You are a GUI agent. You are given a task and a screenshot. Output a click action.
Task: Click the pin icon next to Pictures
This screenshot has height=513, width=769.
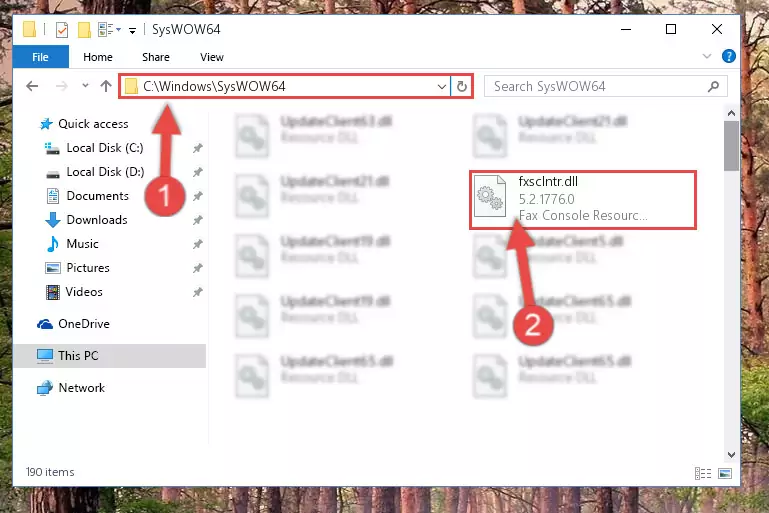[198, 268]
